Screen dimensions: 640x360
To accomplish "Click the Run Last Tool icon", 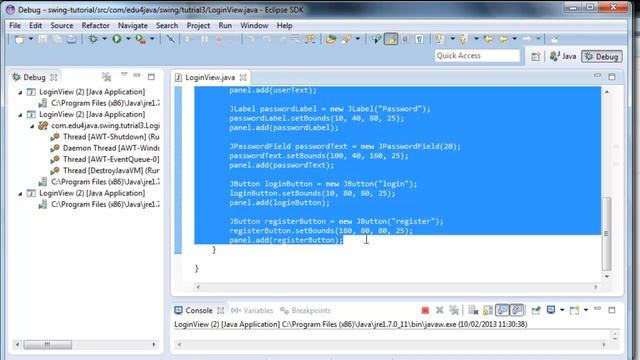I will coord(140,39).
